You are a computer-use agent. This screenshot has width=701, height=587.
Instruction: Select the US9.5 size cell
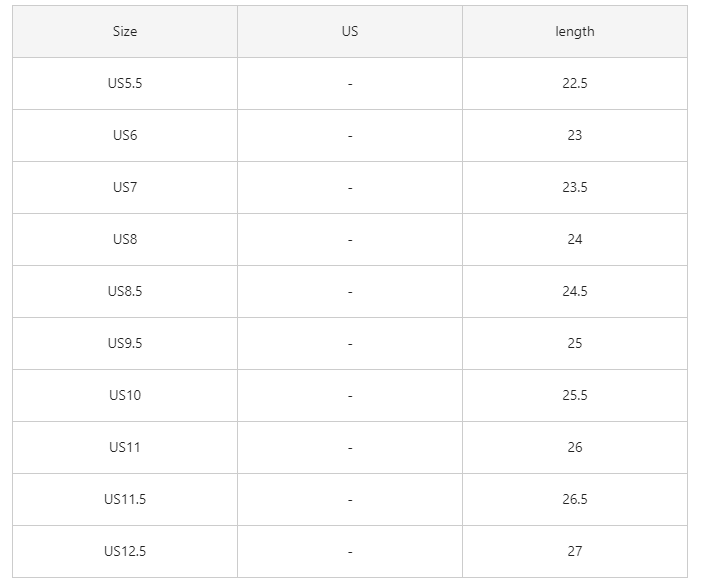click(x=125, y=343)
